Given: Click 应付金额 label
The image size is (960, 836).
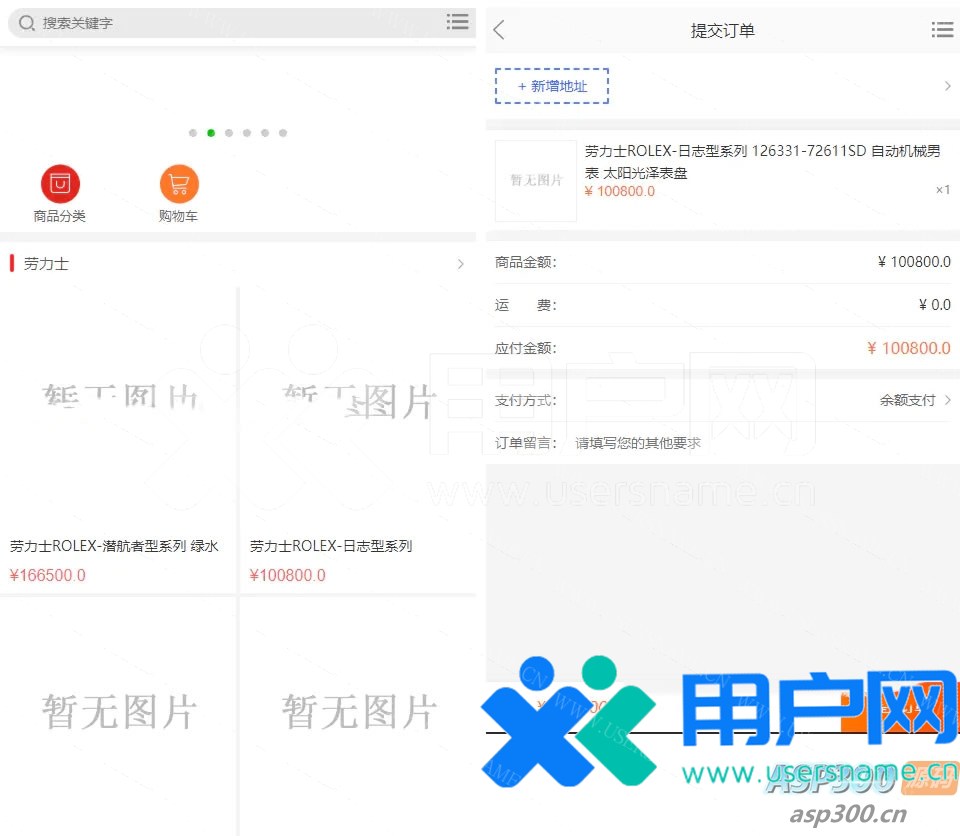Looking at the screenshot, I should [x=525, y=348].
